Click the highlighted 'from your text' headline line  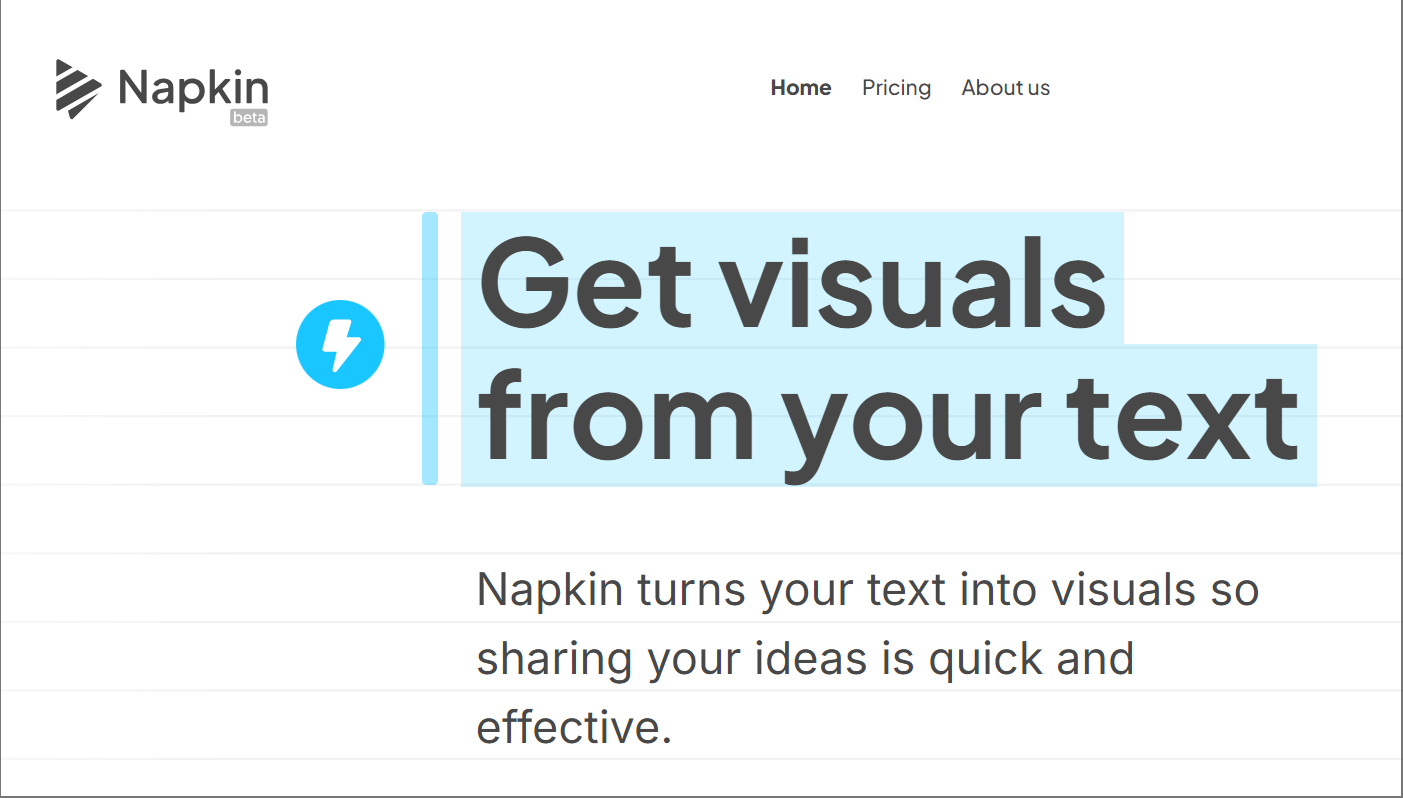pos(888,416)
